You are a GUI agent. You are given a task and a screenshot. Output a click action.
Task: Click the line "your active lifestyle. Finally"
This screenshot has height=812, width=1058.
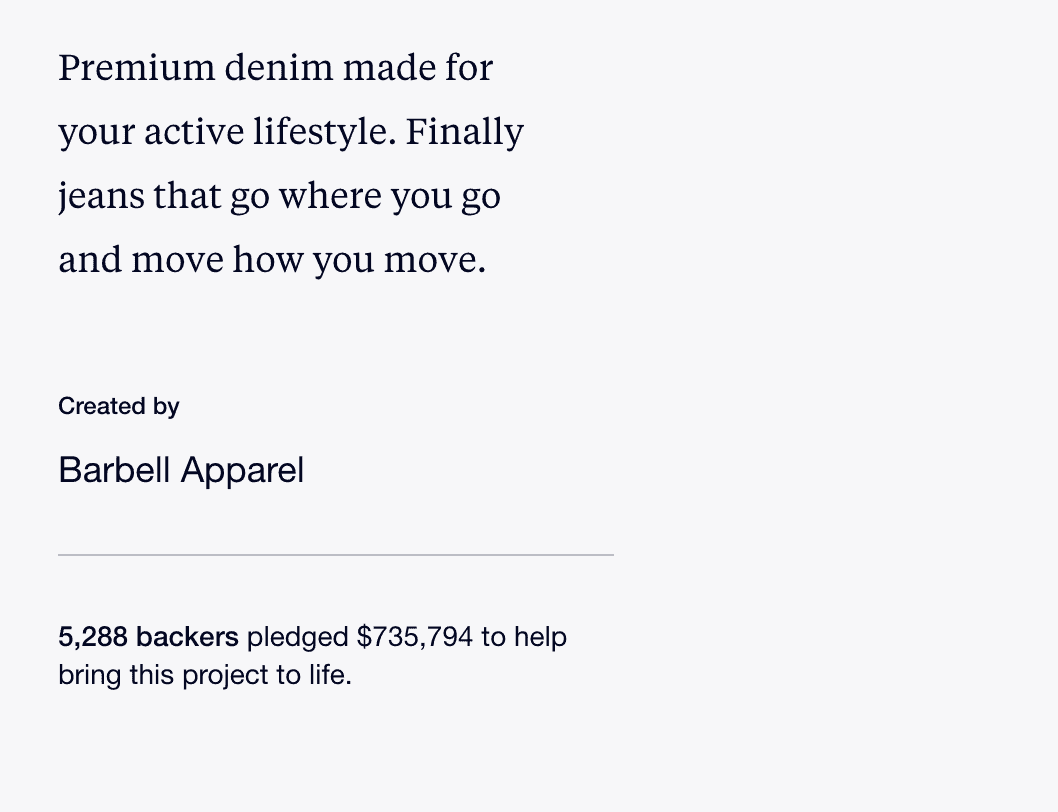coord(291,132)
